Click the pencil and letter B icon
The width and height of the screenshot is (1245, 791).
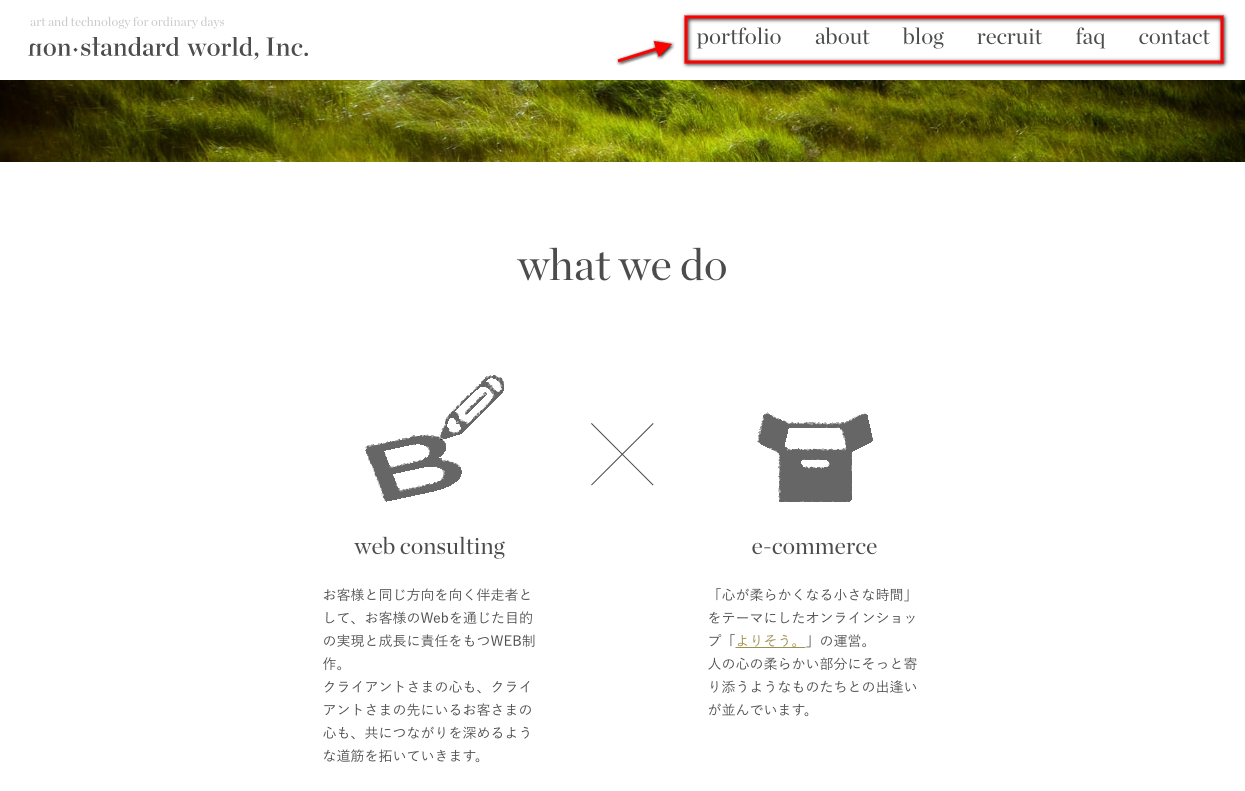tap(434, 438)
